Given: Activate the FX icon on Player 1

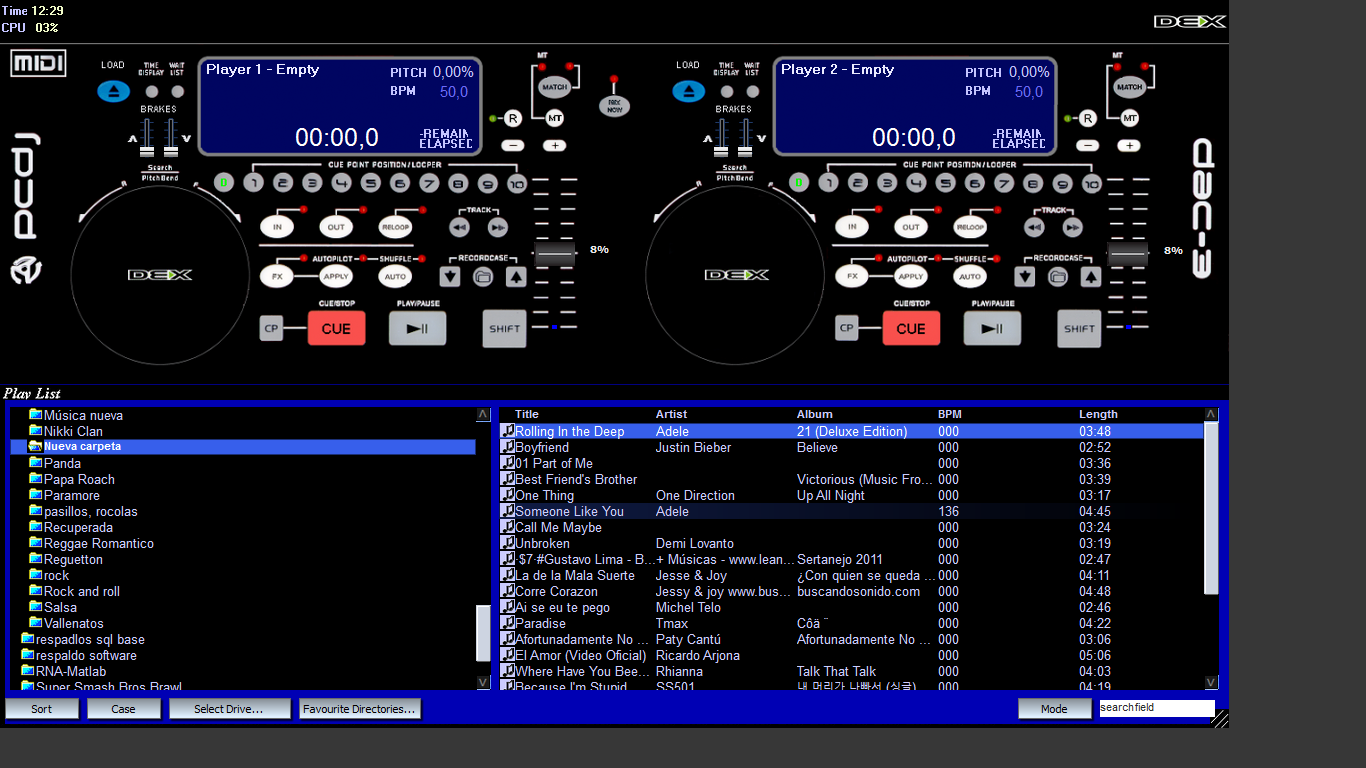Looking at the screenshot, I should click(x=276, y=275).
